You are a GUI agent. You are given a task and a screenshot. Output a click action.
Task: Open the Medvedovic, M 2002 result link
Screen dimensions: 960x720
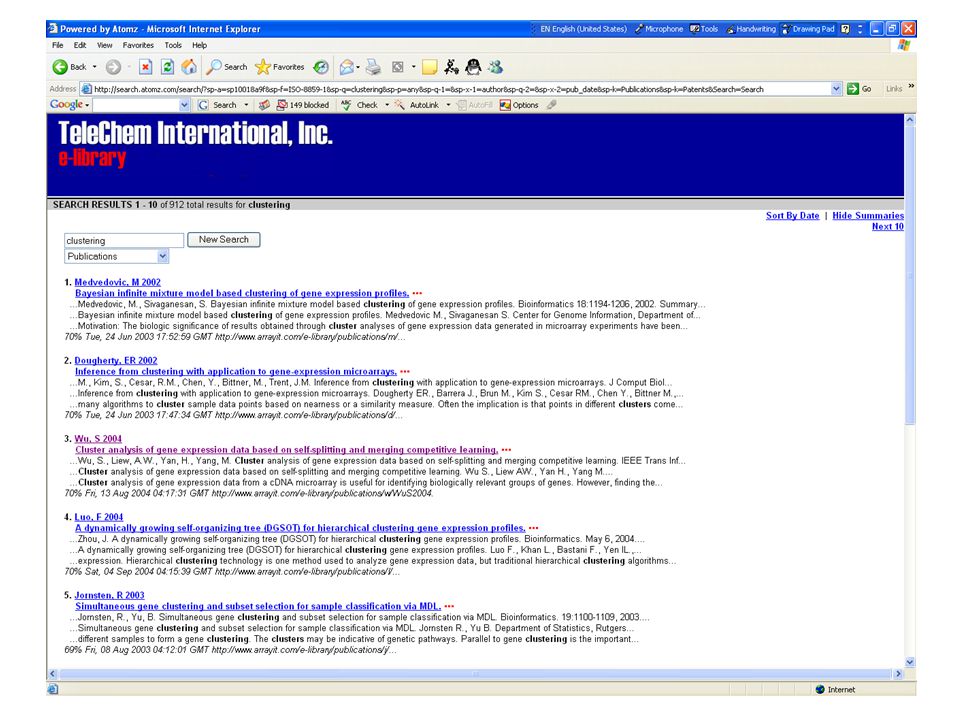tap(118, 282)
